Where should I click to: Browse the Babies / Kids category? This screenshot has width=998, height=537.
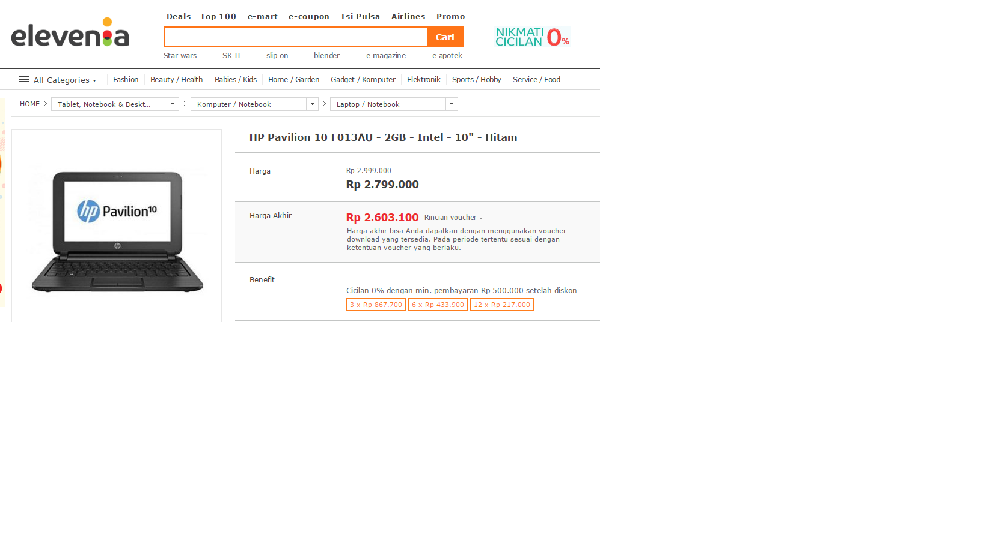(235, 80)
